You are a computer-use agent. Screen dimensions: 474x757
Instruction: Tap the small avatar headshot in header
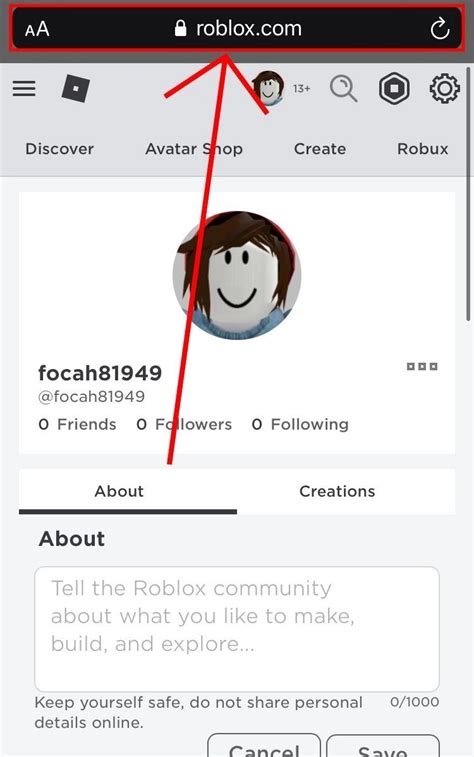coord(268,89)
